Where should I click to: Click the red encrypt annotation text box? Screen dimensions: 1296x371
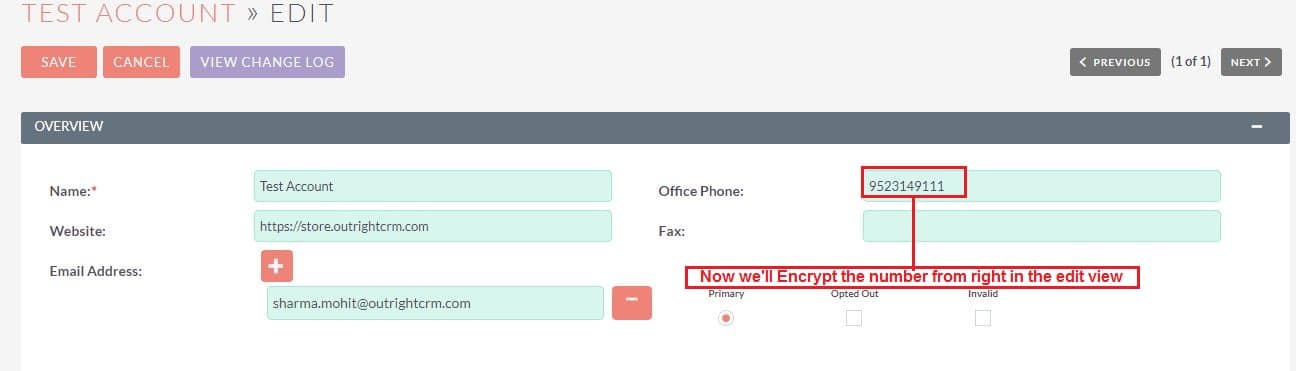[x=912, y=277]
